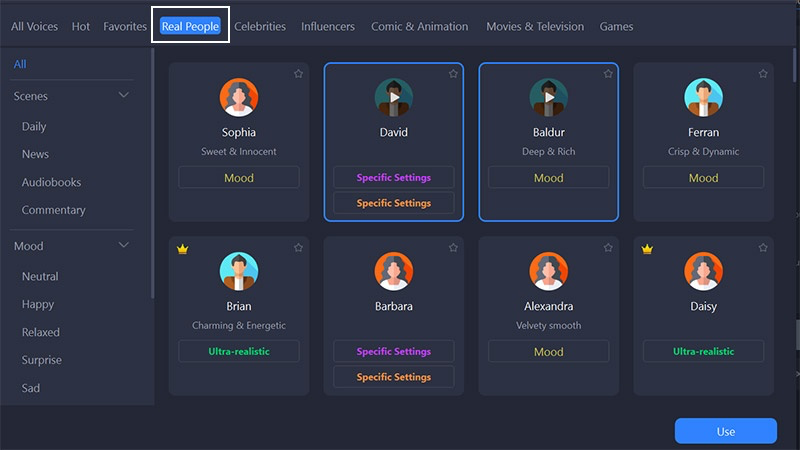This screenshot has height=450, width=800.
Task: Open the Movies & Television tab
Action: tap(535, 27)
